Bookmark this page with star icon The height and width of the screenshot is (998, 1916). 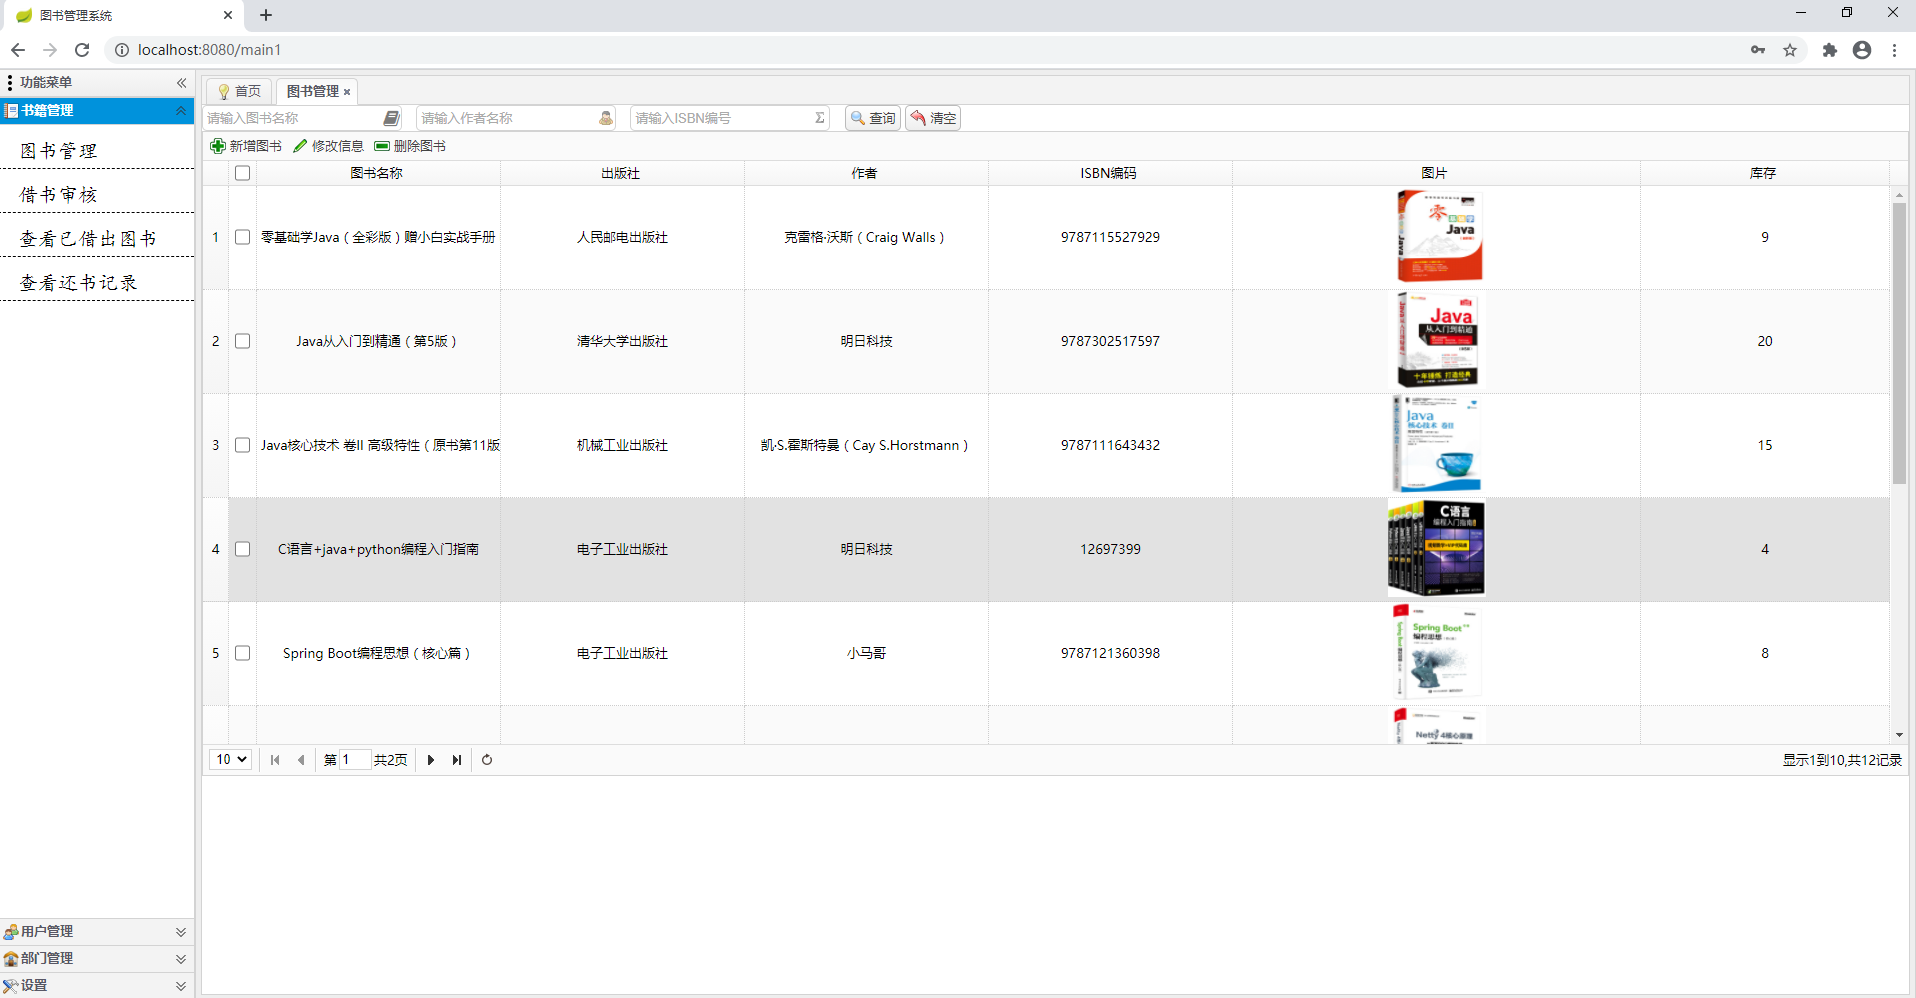tap(1790, 50)
